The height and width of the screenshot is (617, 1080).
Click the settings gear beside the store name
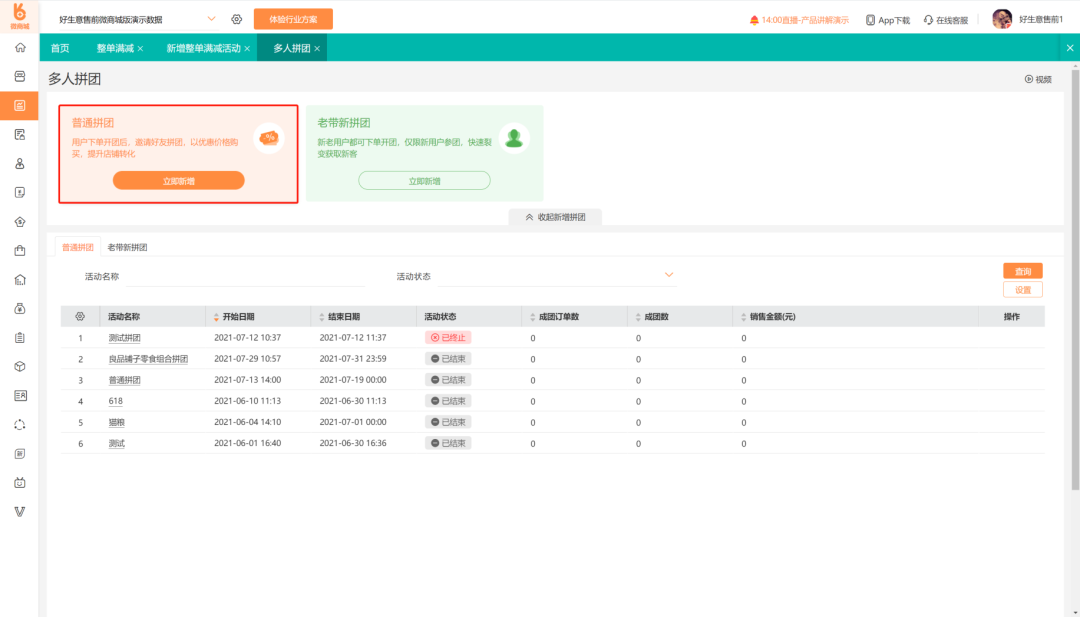point(236,19)
